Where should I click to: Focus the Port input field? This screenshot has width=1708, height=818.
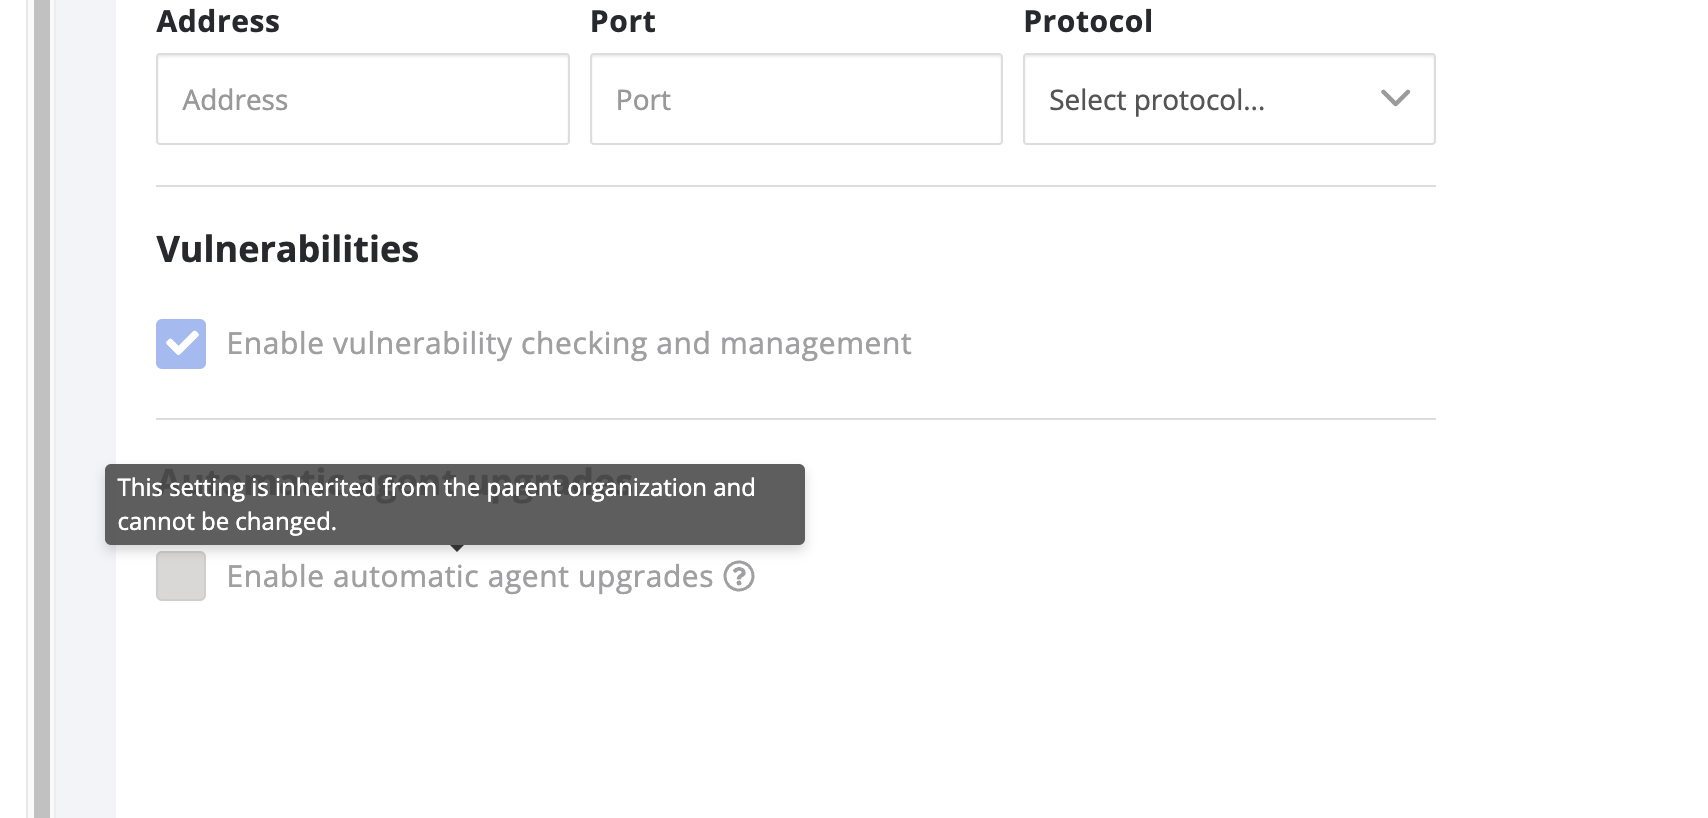pos(796,99)
